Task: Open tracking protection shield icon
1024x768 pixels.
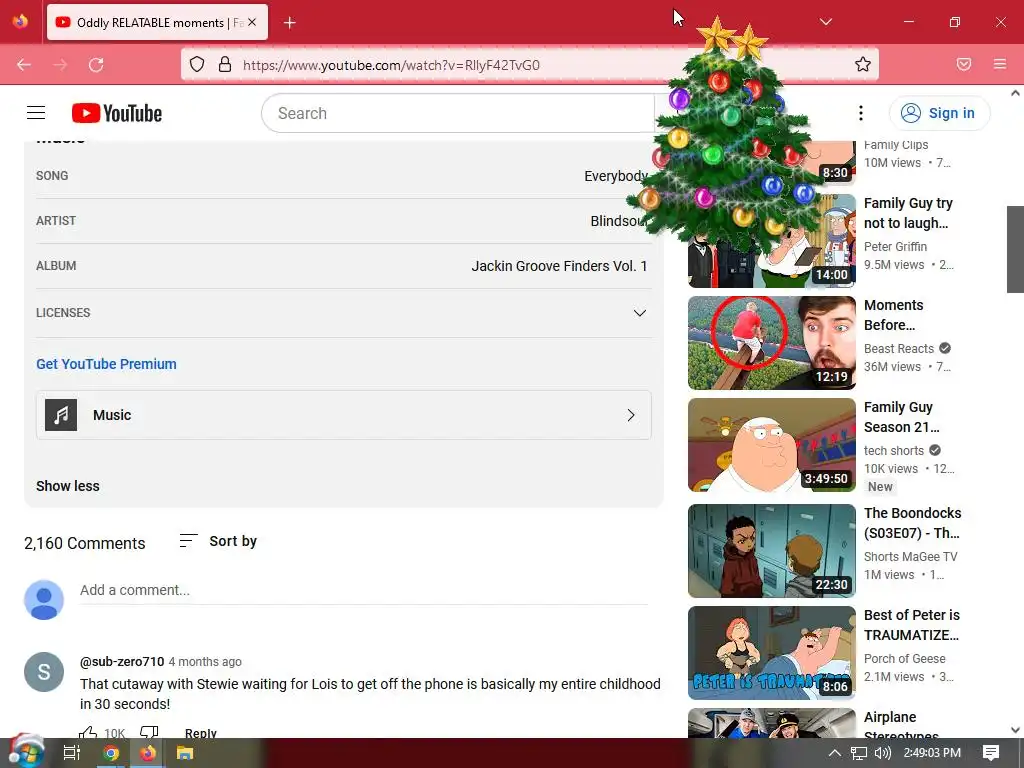Action: click(x=197, y=65)
